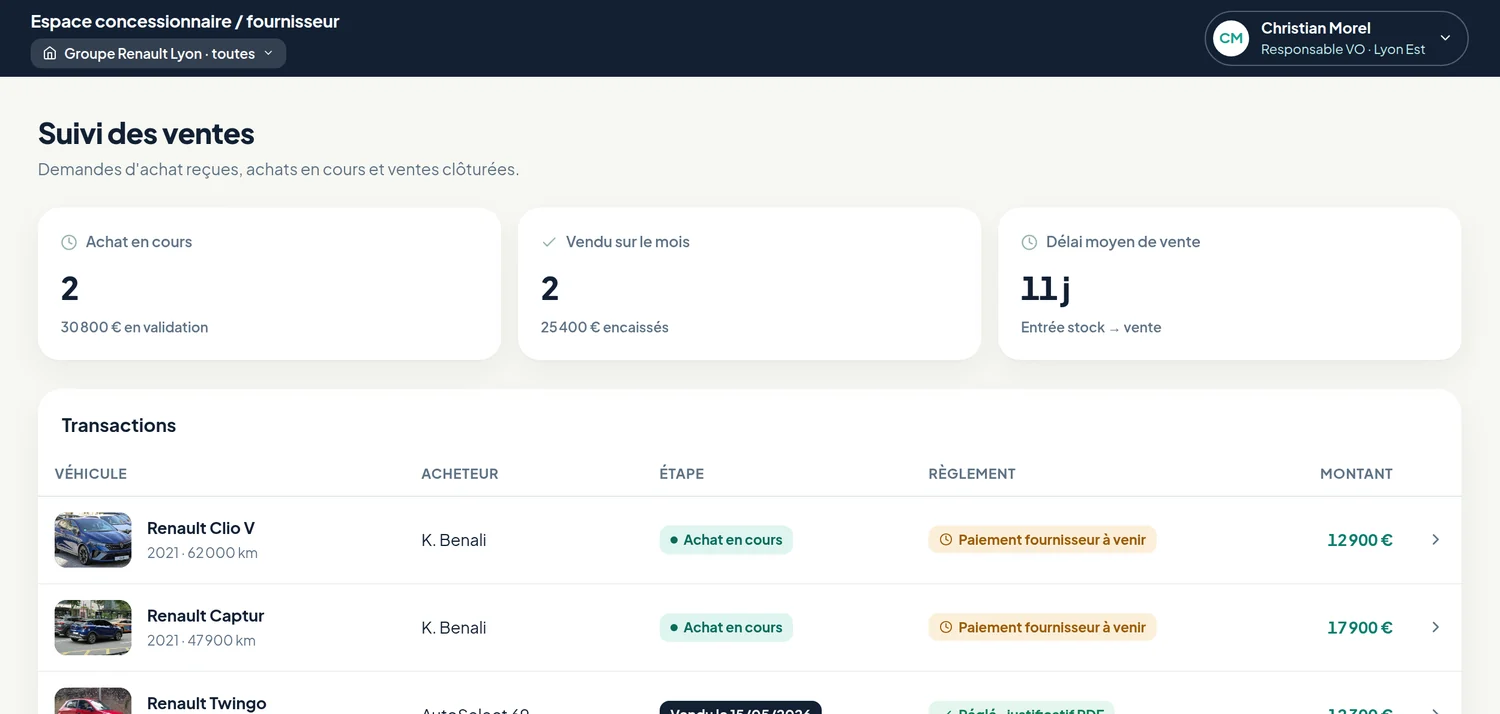Click Paiement fournisseur à venir on Clio row

[x=1042, y=540]
